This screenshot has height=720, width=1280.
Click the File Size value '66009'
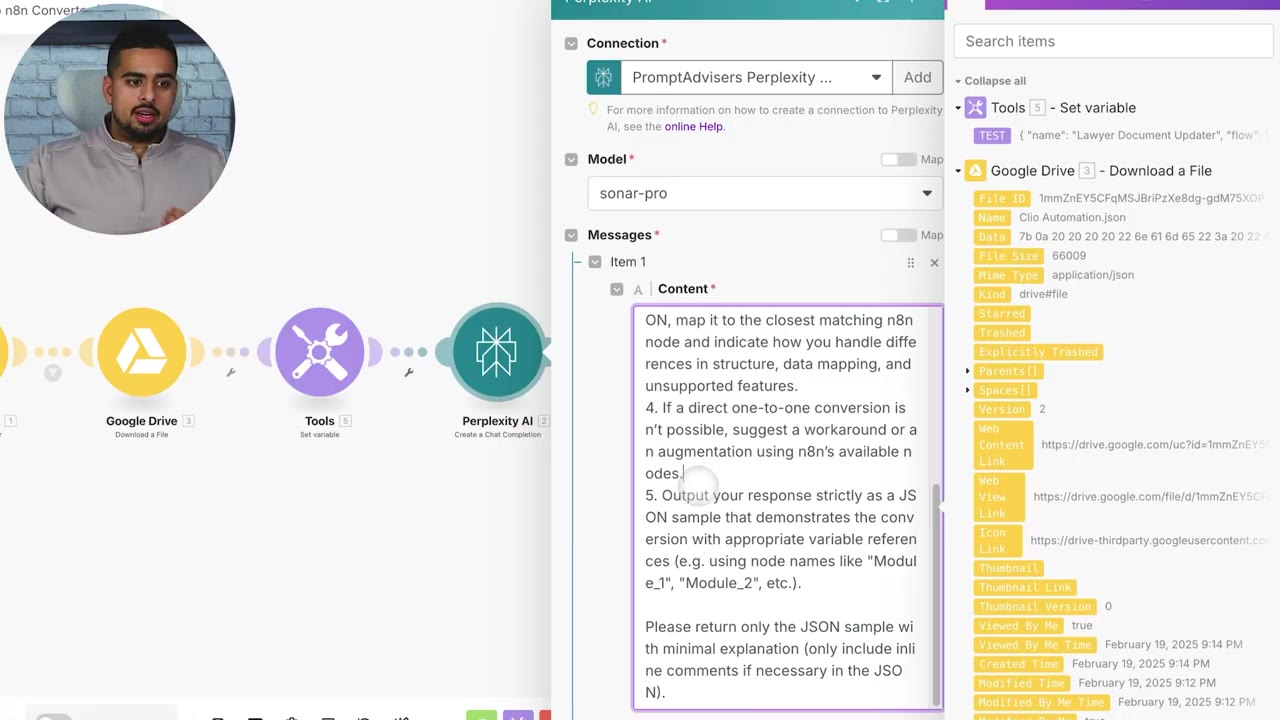click(x=1069, y=256)
